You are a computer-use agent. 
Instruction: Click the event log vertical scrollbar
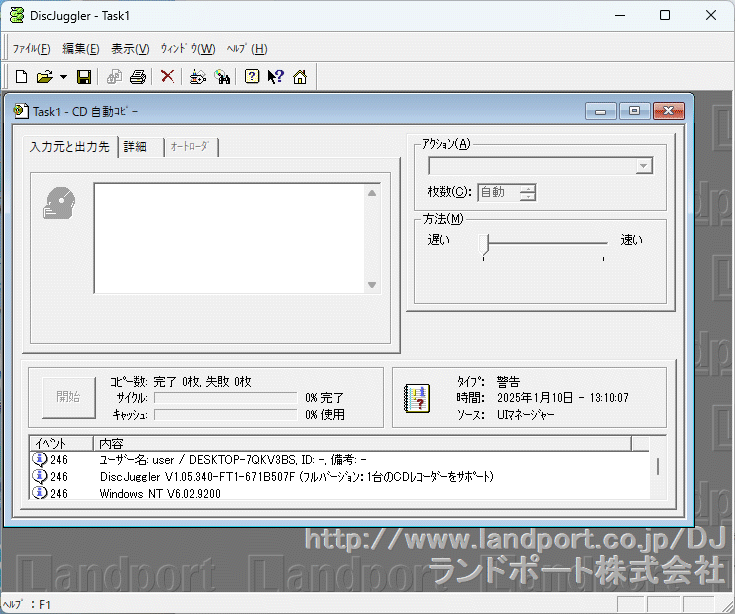pyautogui.click(x=657, y=466)
